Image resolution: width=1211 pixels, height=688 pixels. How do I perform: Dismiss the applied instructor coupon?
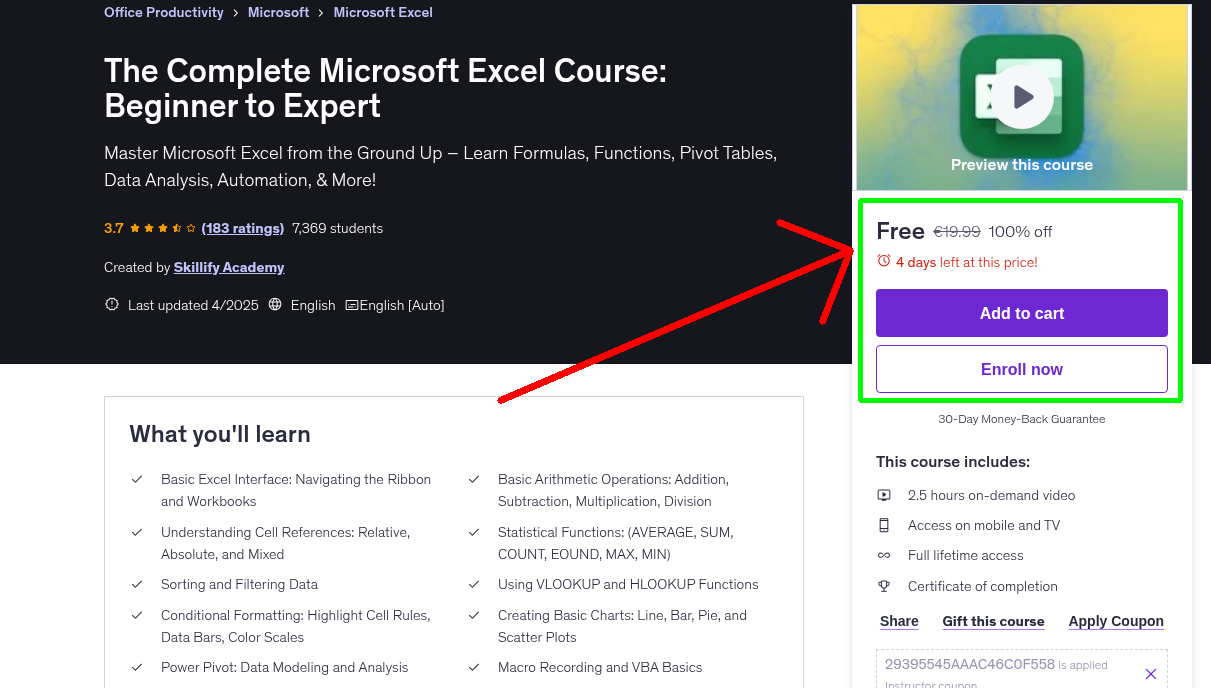click(1150, 673)
